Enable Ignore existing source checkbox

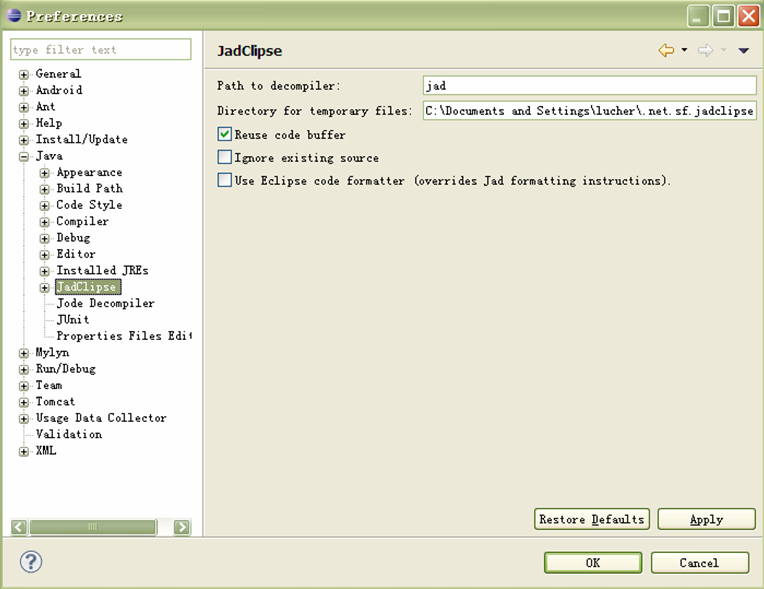click(225, 157)
